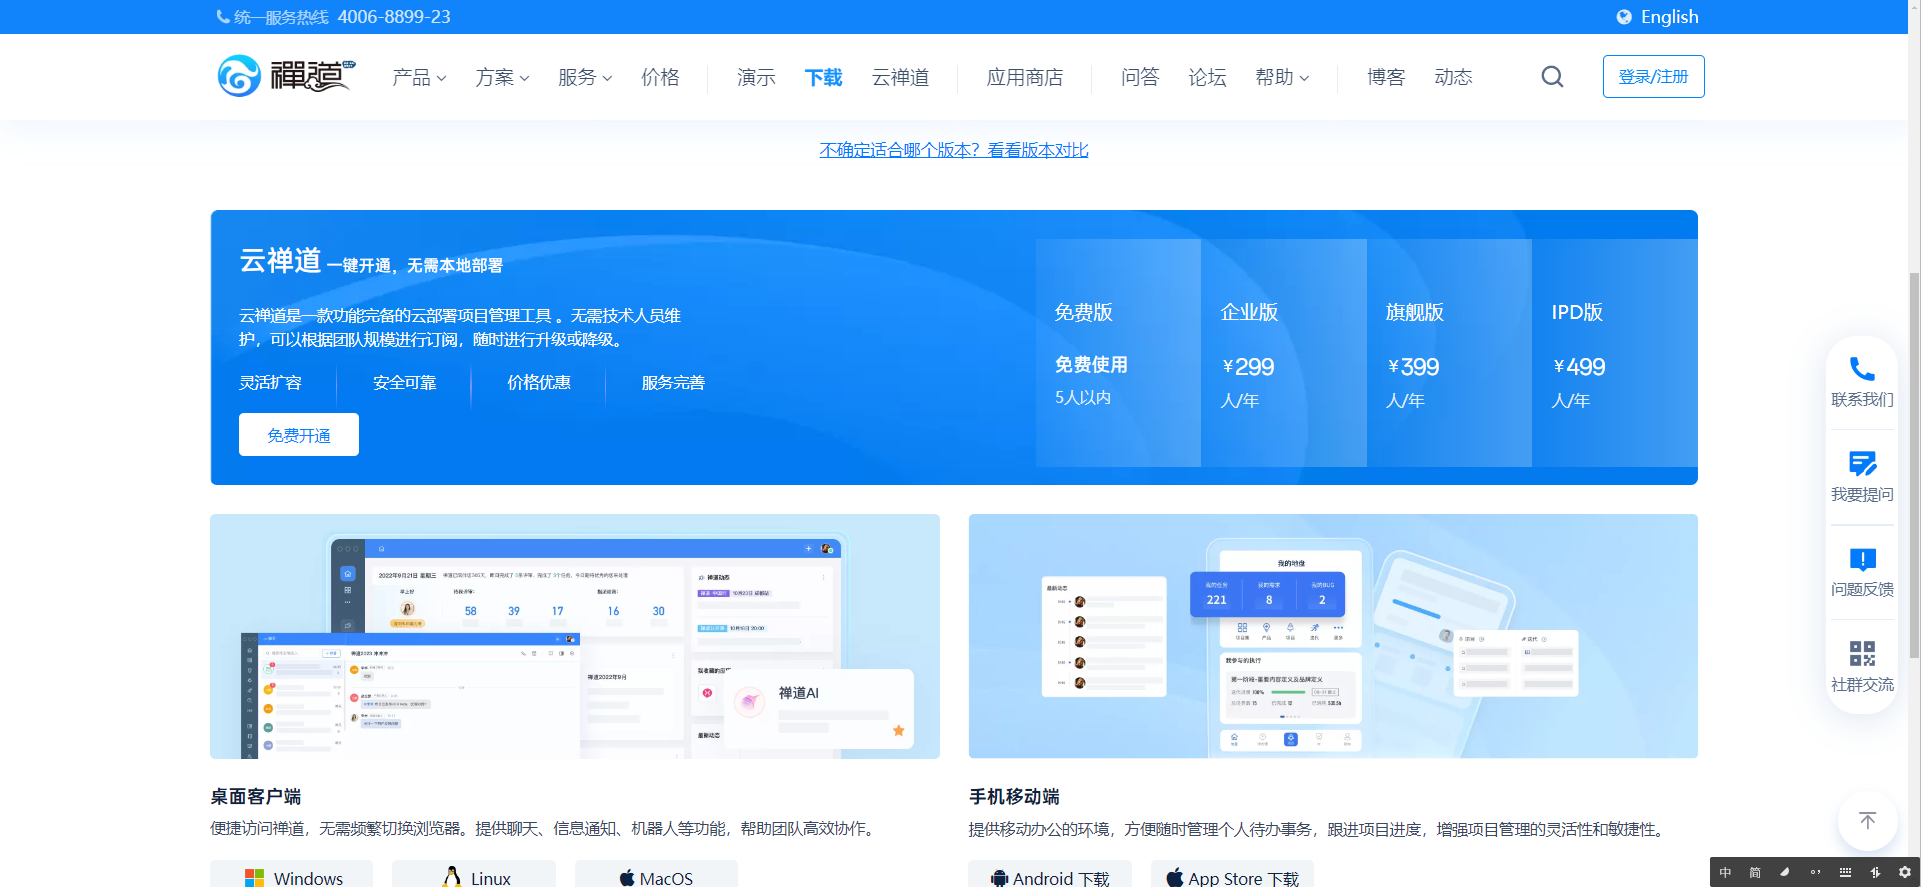Image resolution: width=1921 pixels, height=887 pixels.
Task: Open the 演示 nav item
Action: point(756,77)
